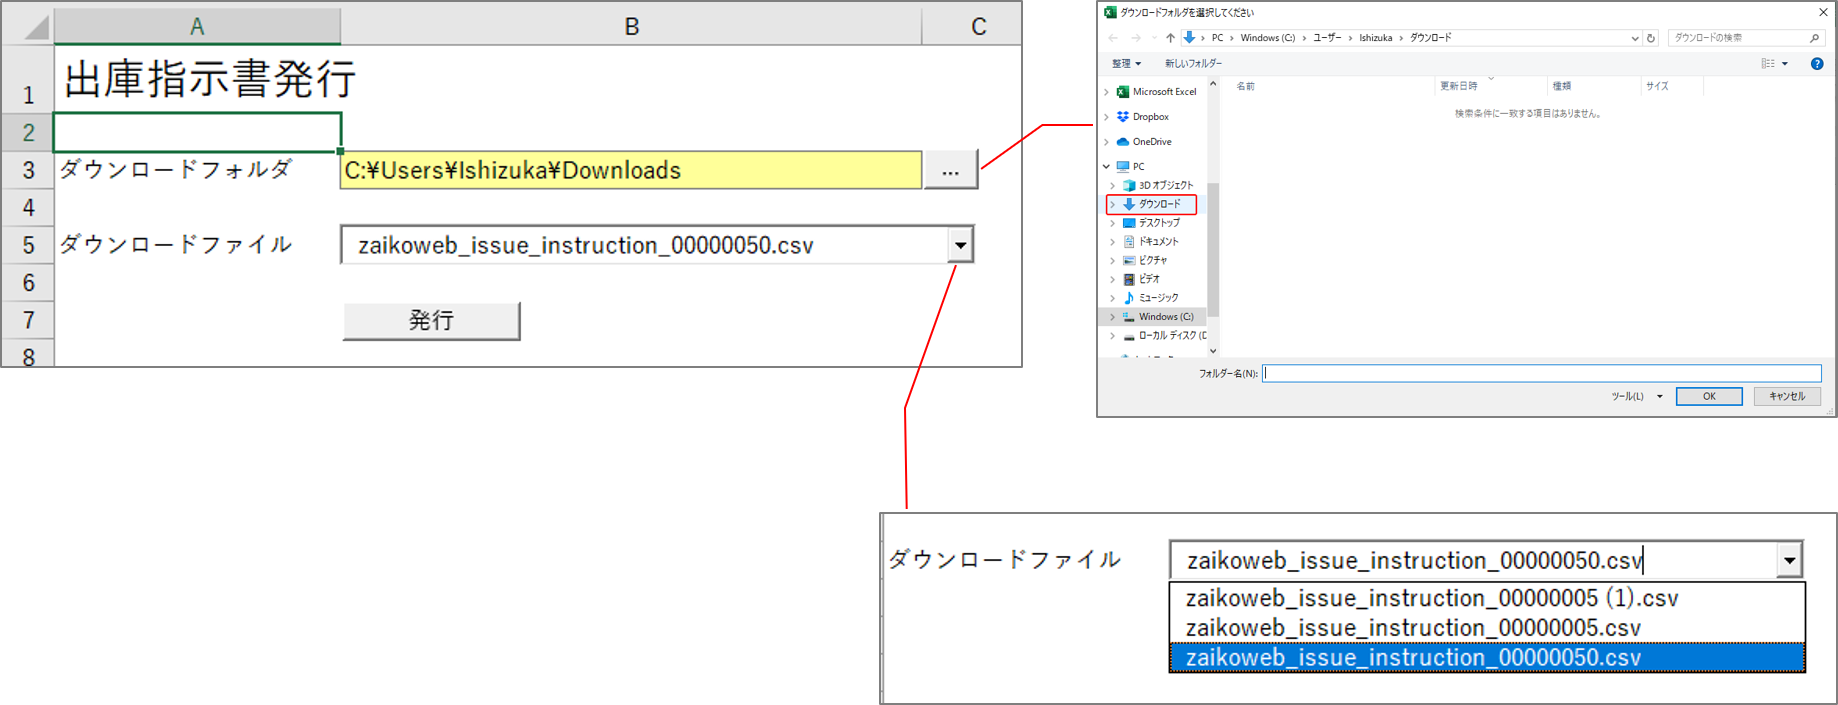Viewport: 1838px width, 705px height.
Task: Click the up-arrow parent folder icon
Action: [1170, 38]
